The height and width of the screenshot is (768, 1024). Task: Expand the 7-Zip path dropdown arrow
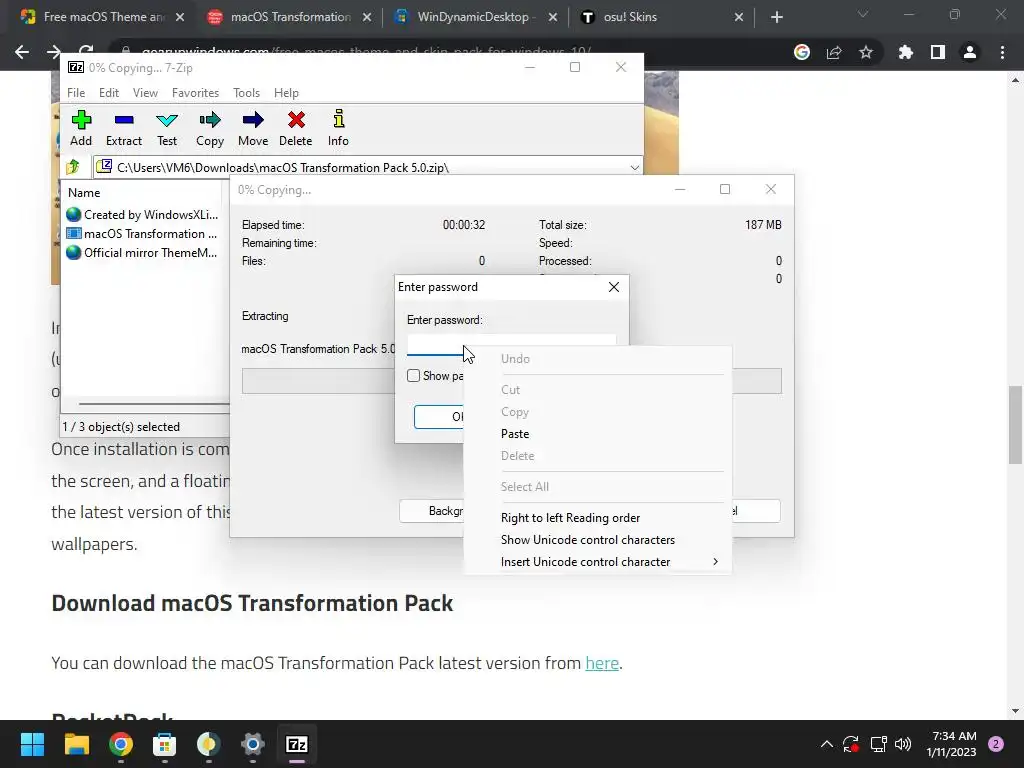[634, 168]
